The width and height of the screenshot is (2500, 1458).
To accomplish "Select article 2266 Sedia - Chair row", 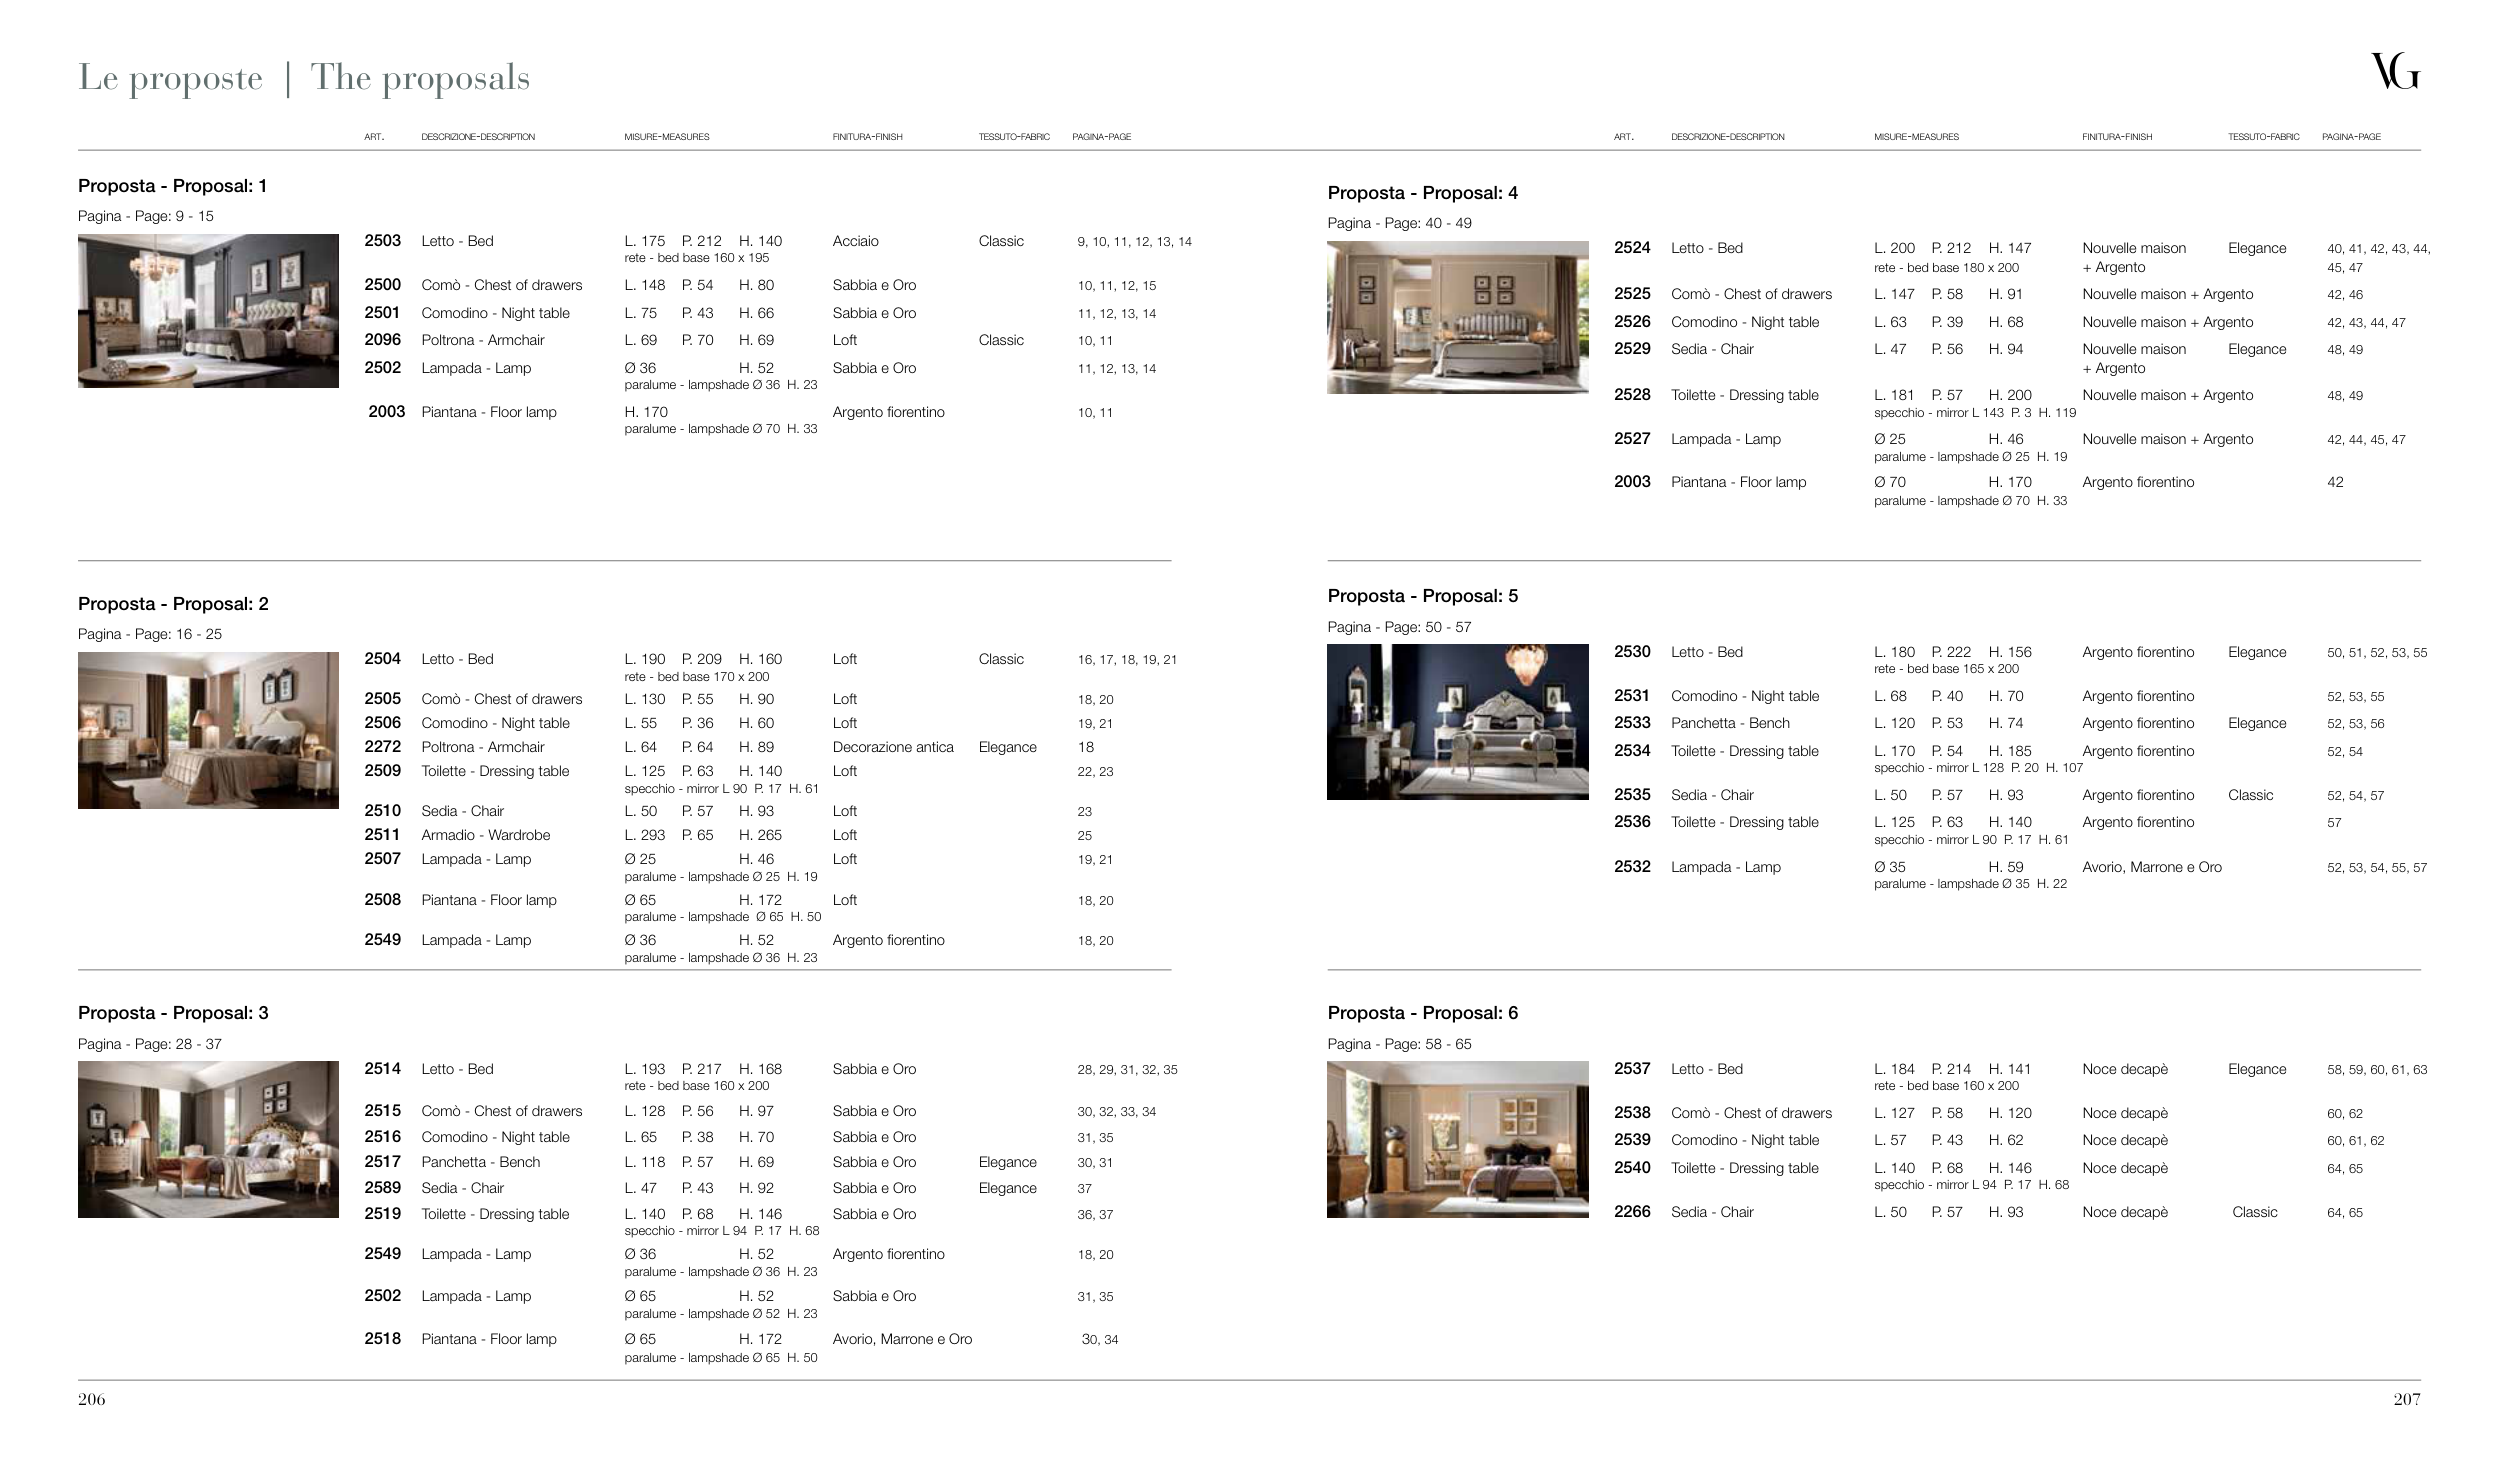I will (1712, 1212).
